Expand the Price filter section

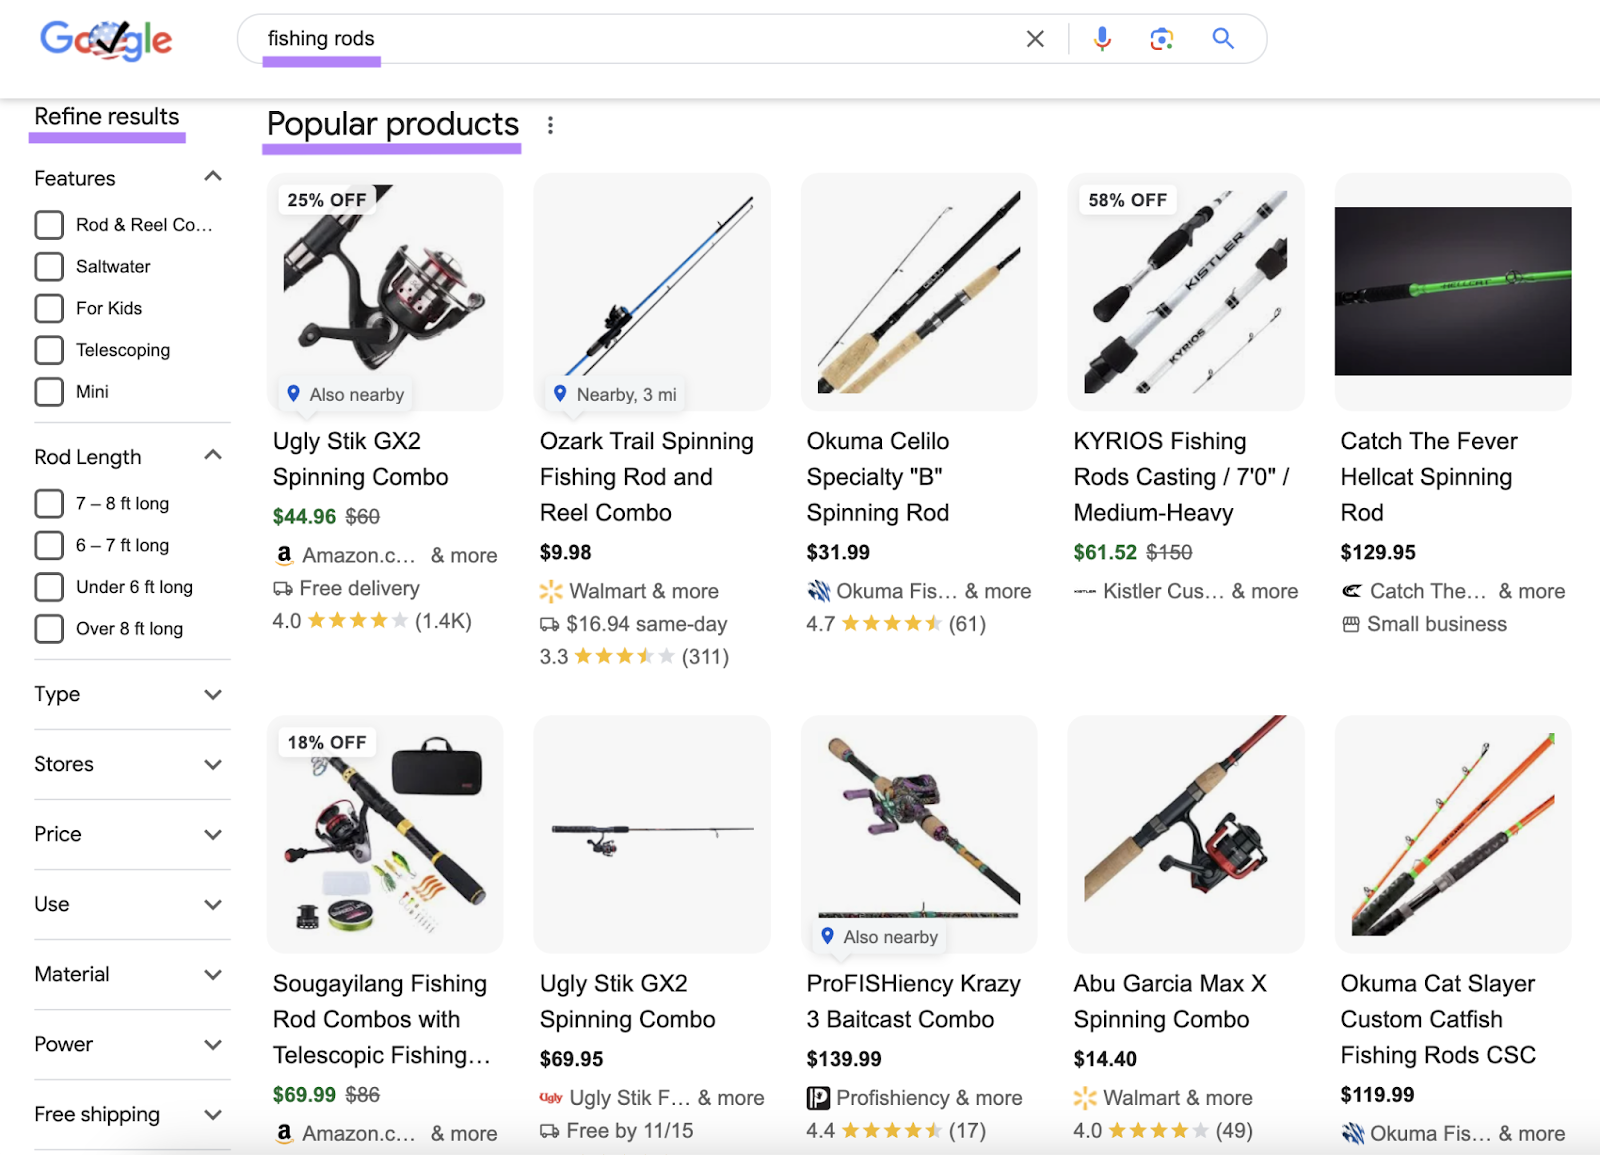213,834
